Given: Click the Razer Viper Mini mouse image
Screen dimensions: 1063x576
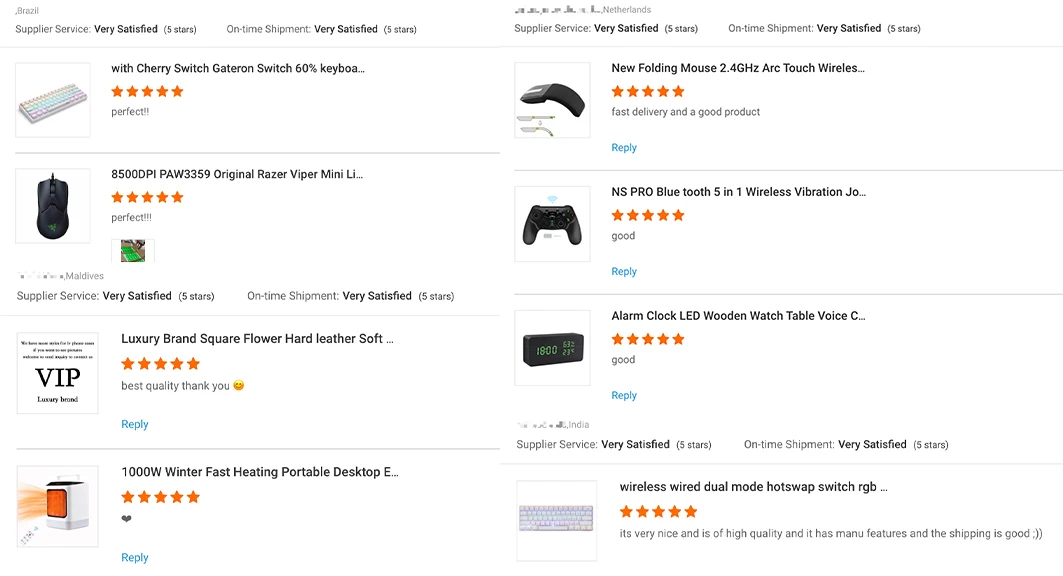Looking at the screenshot, I should pos(53,205).
